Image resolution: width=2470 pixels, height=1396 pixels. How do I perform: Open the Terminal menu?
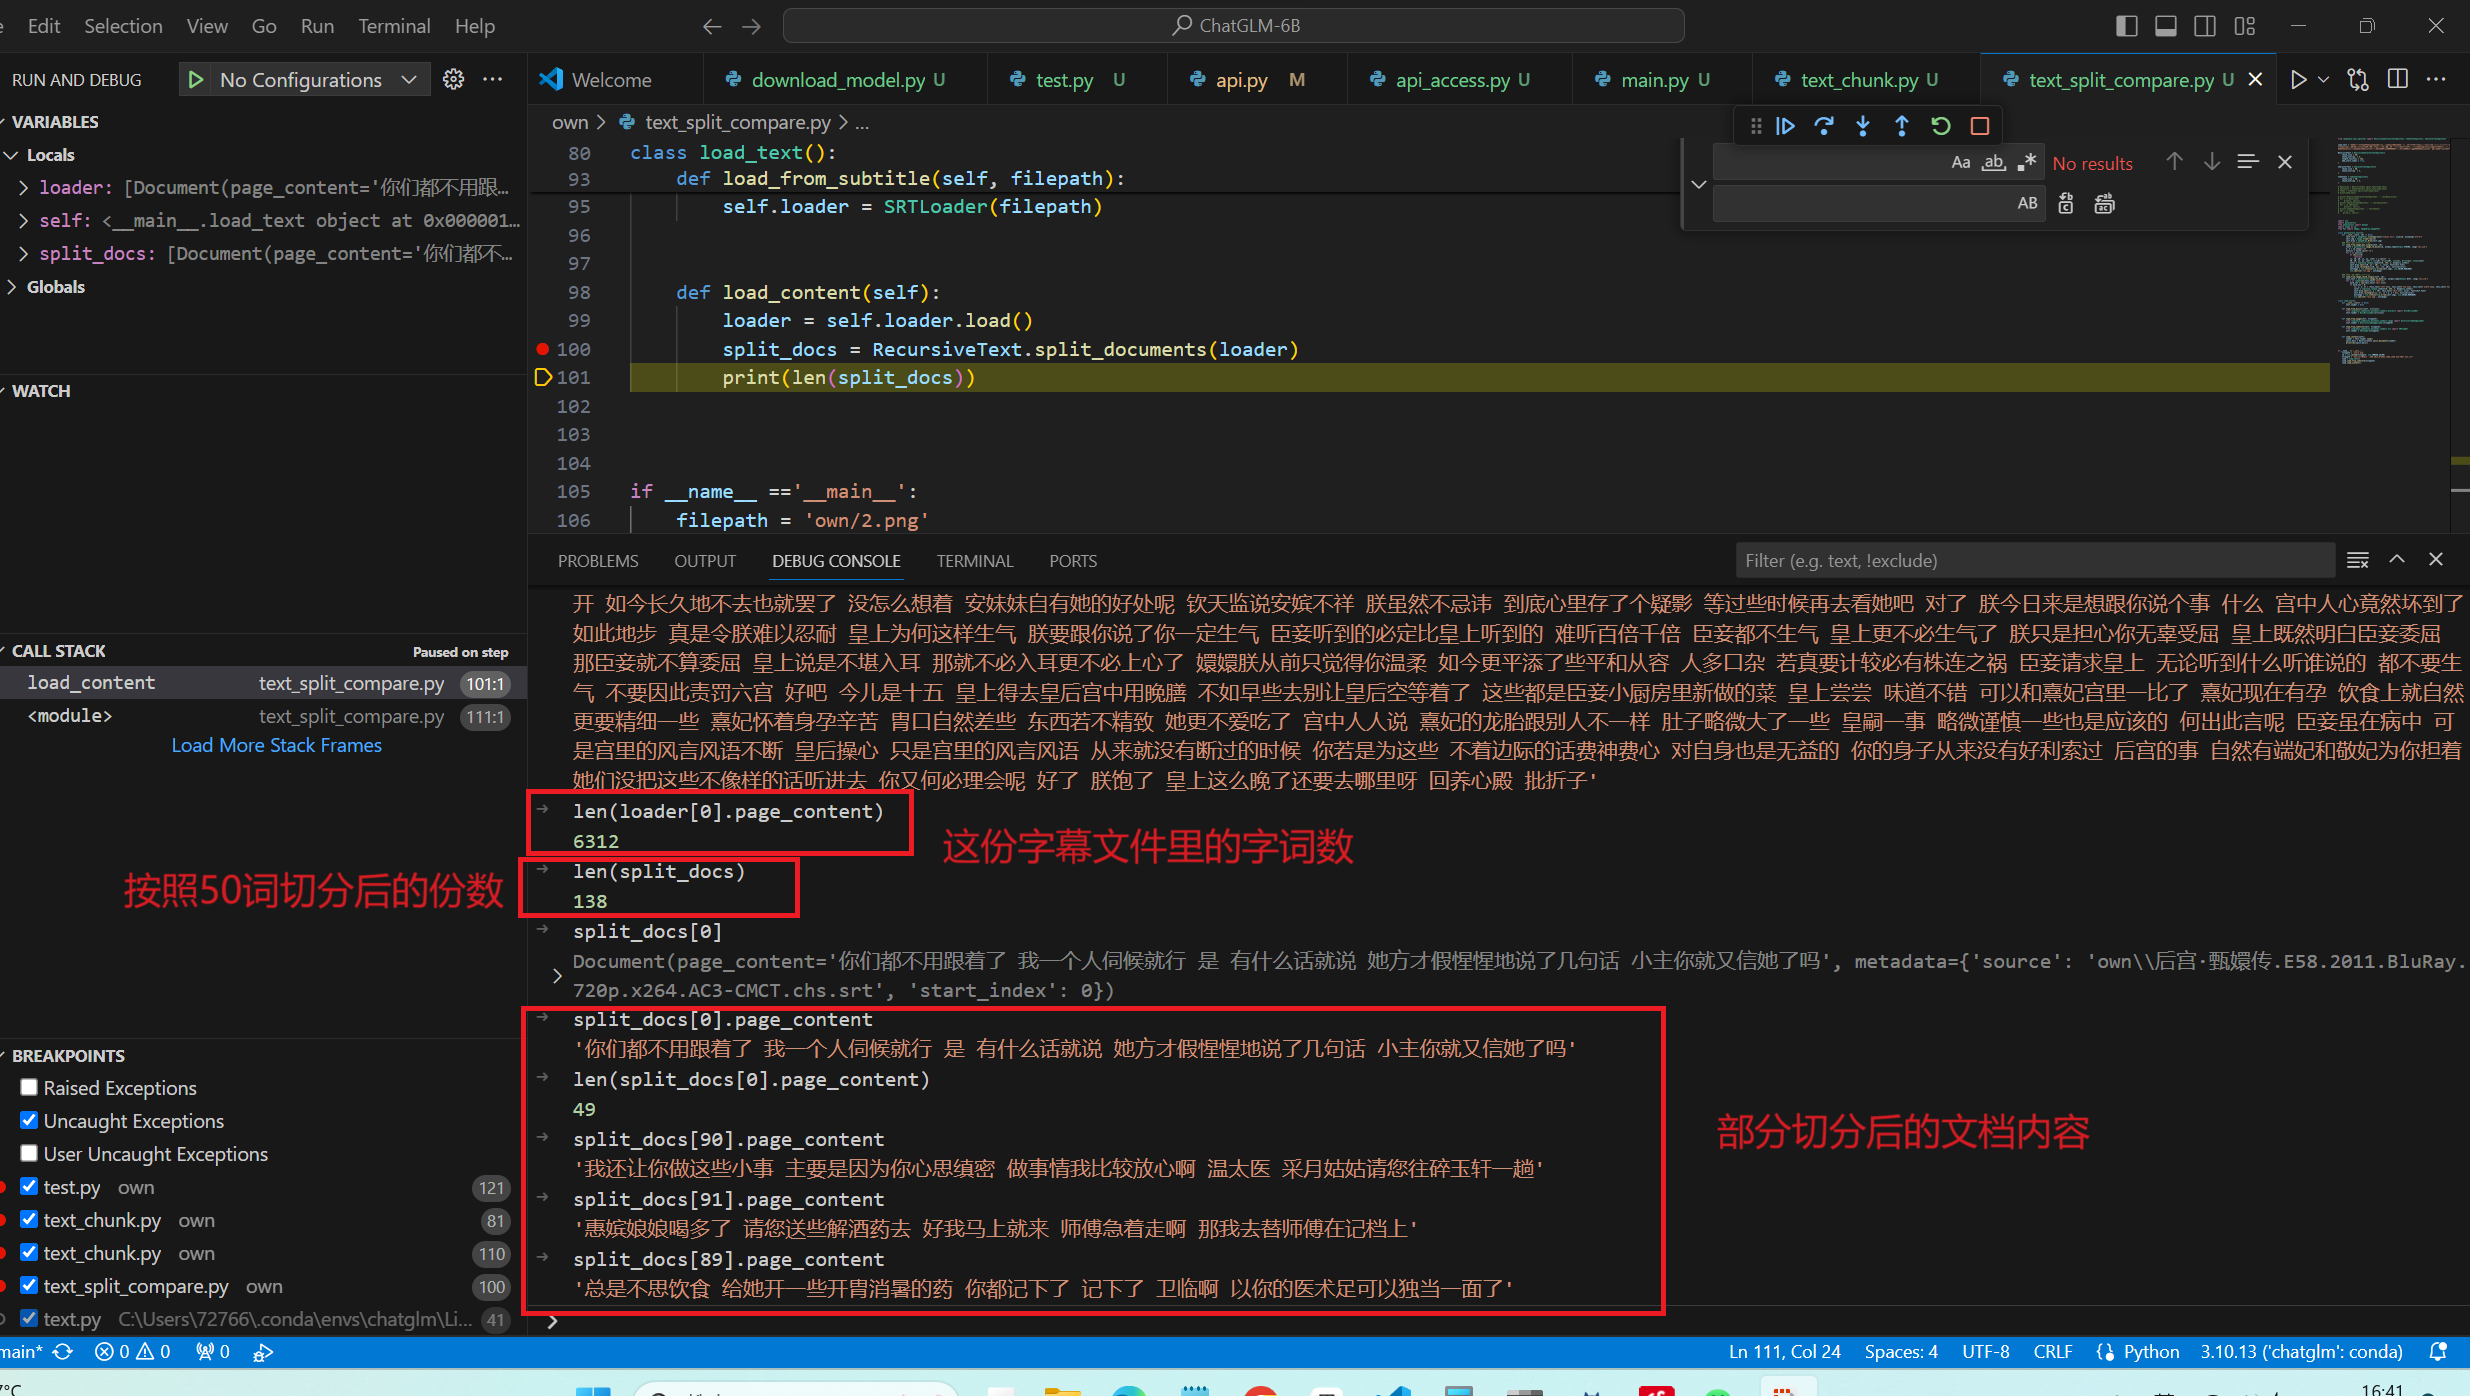tap(394, 26)
